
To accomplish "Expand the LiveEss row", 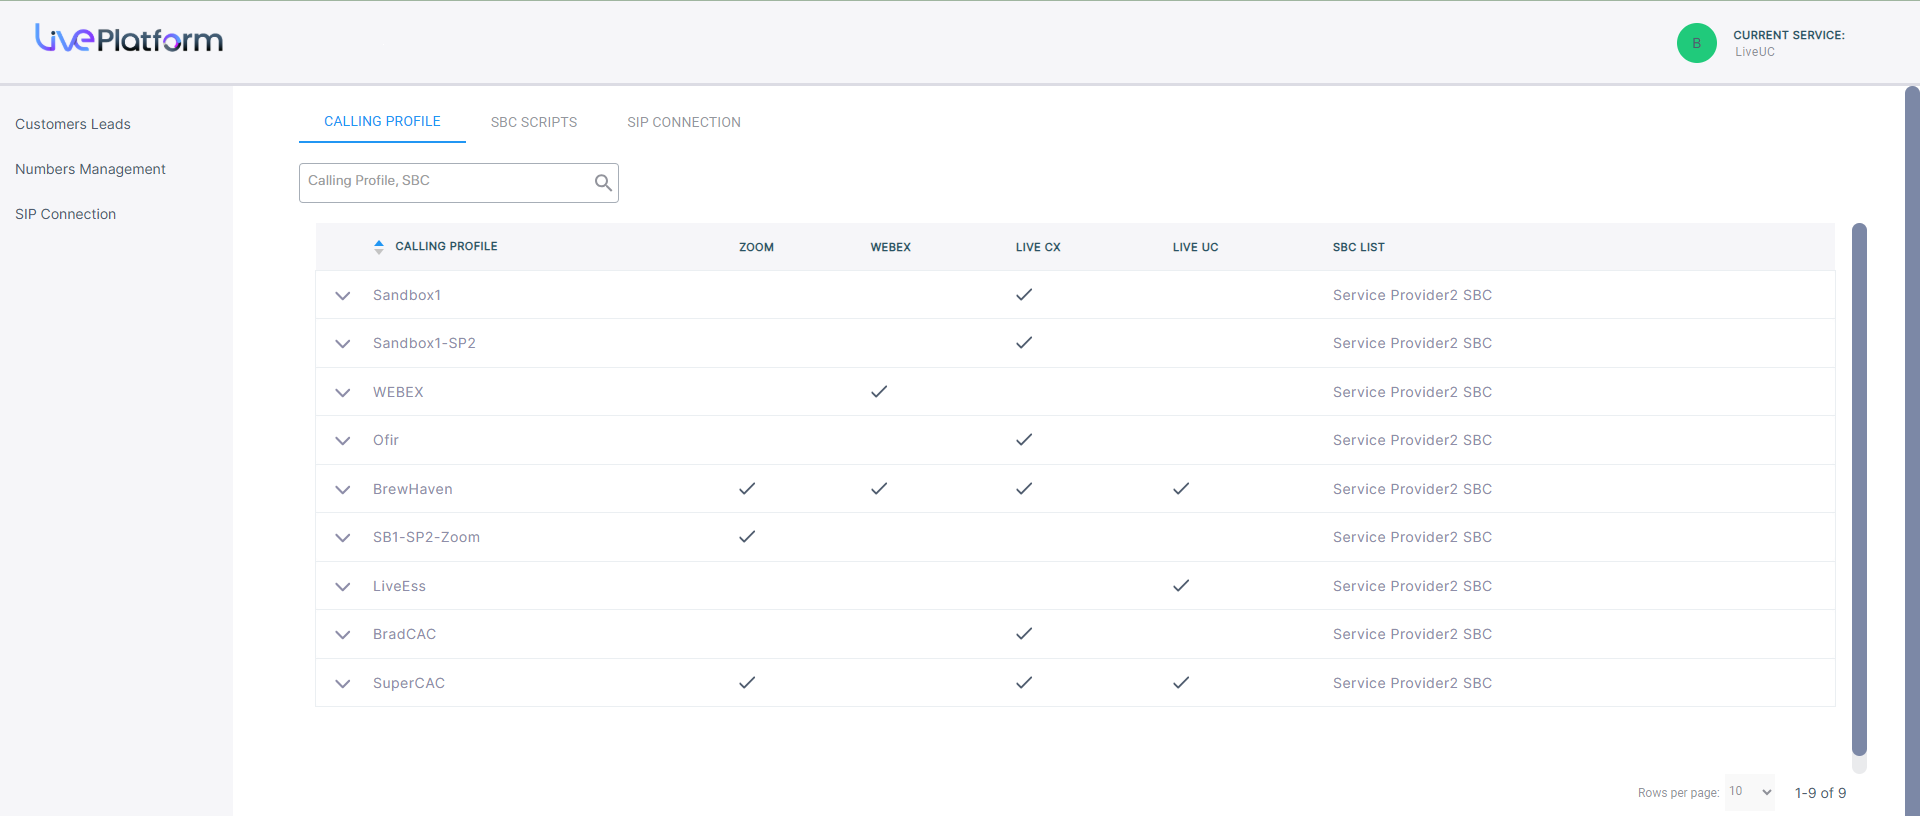I will pos(343,587).
